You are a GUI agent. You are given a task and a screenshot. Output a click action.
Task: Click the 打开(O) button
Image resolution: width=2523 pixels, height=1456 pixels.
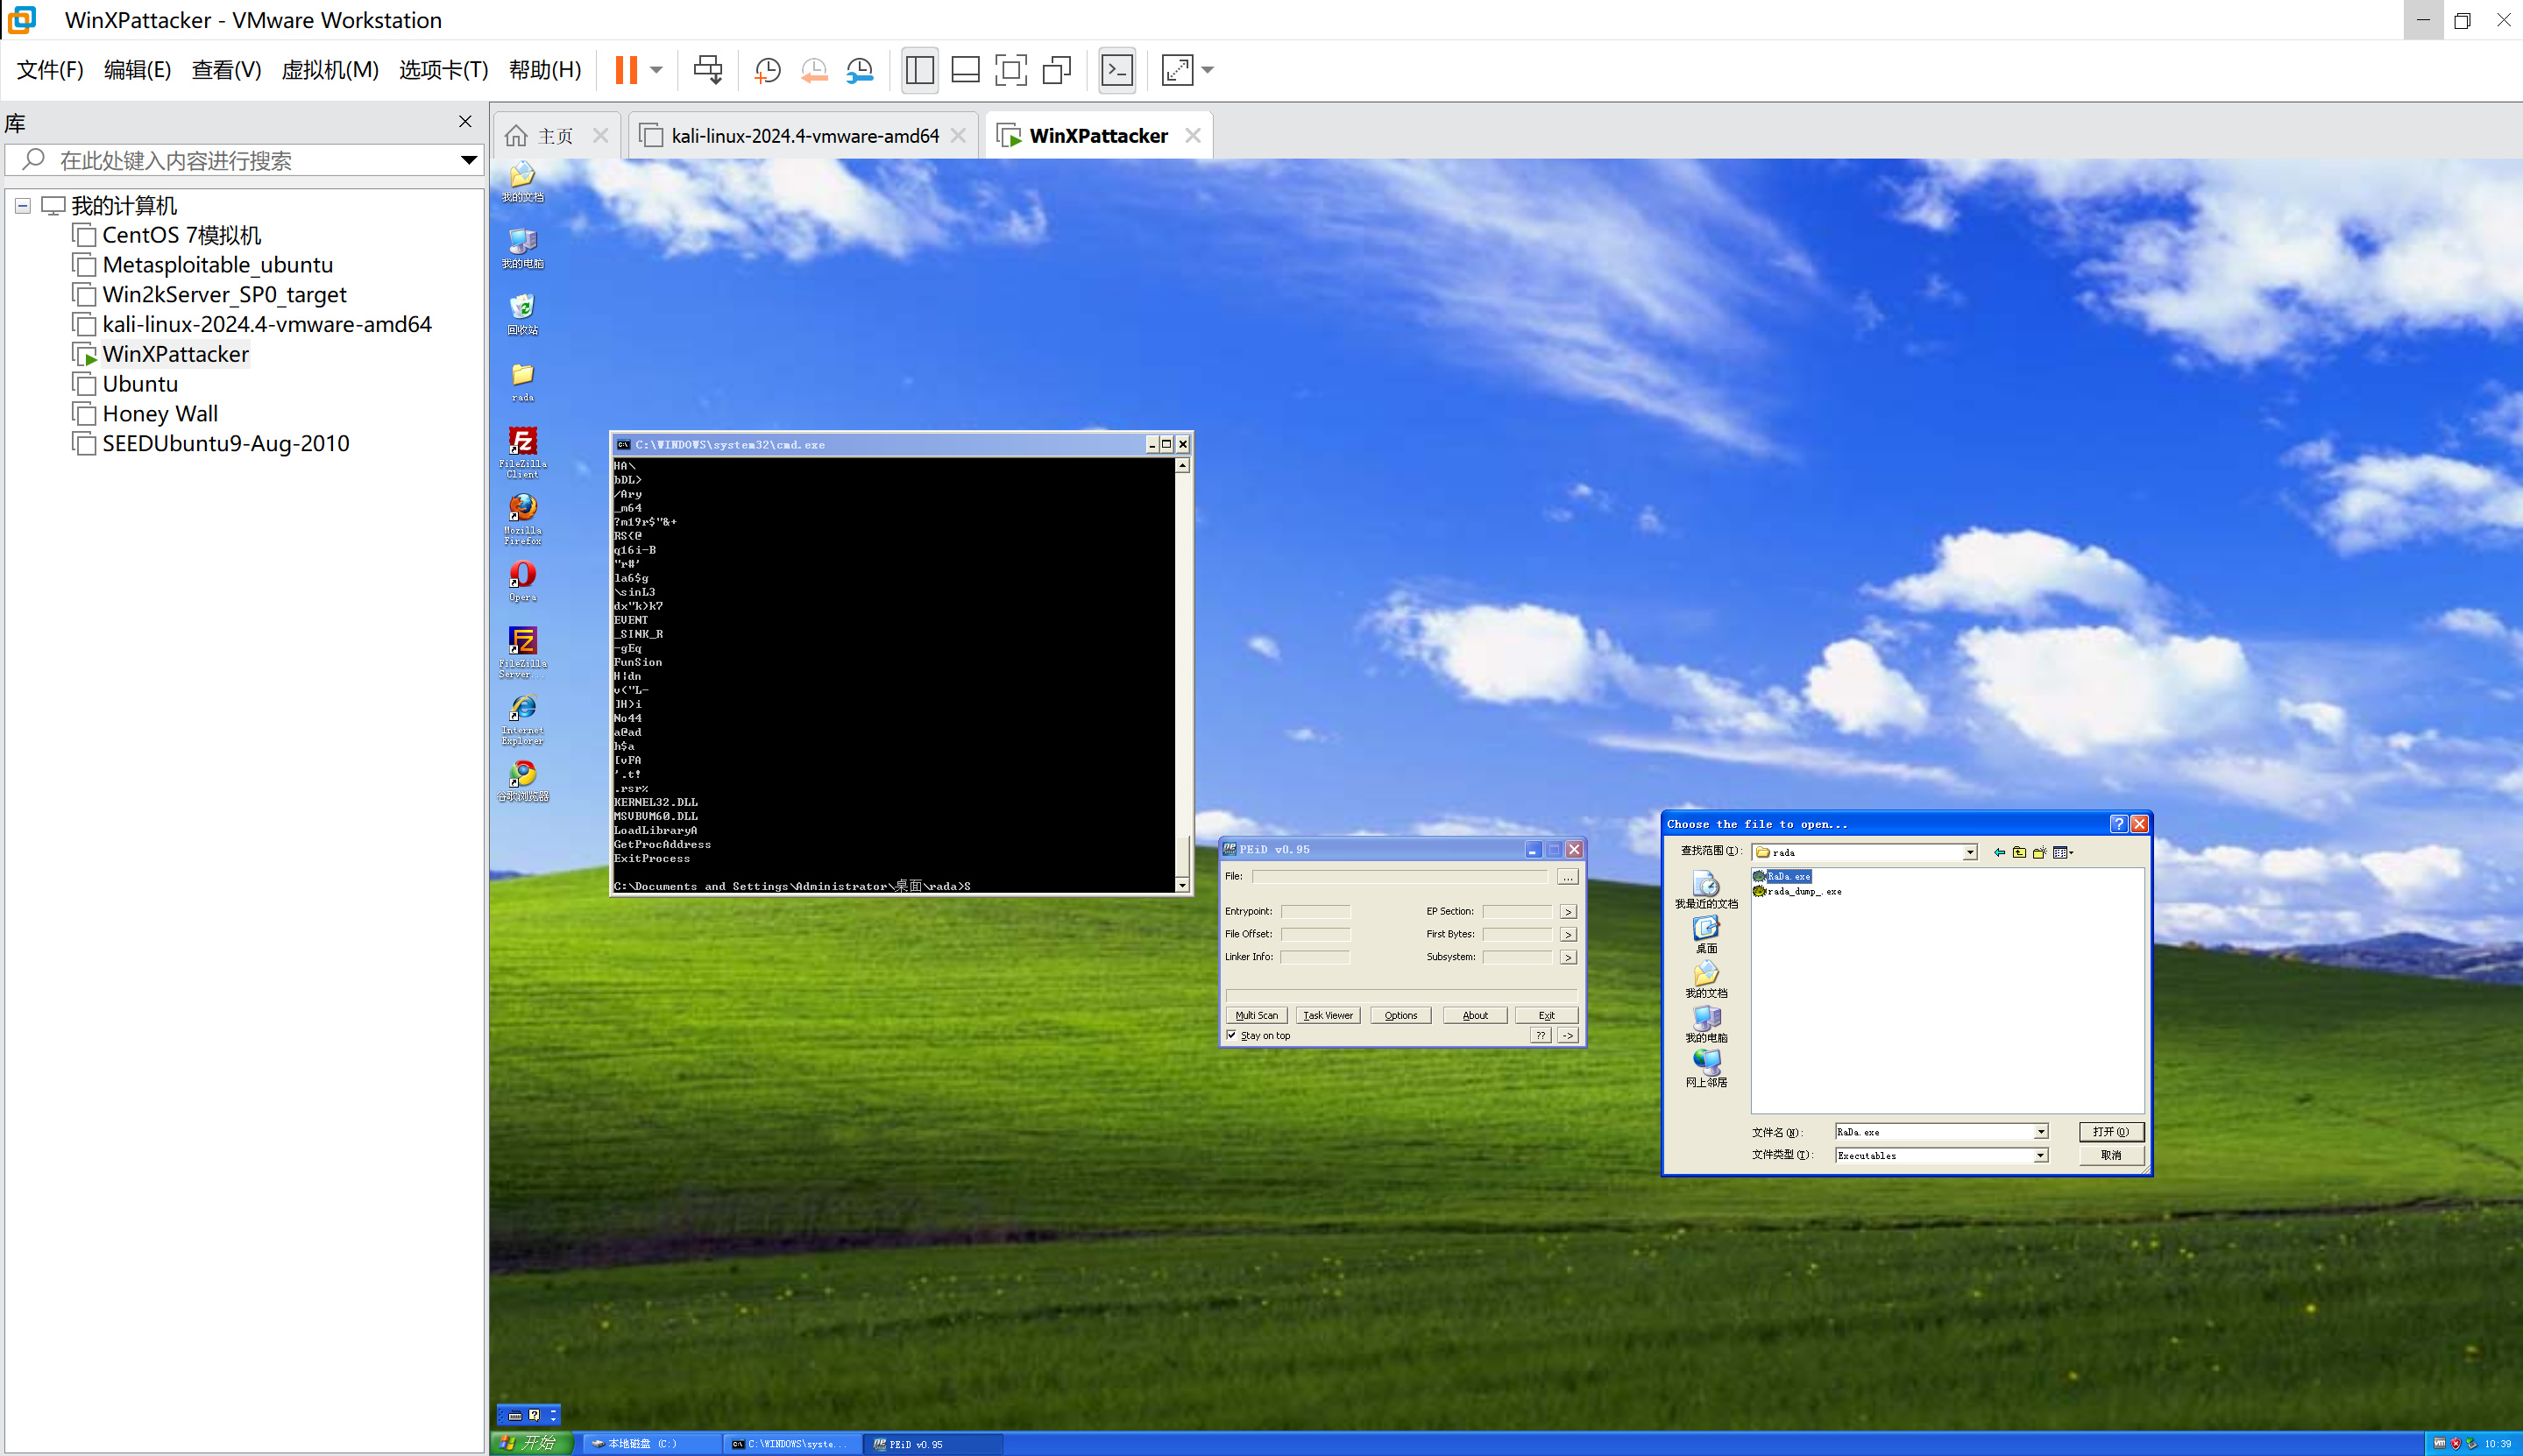pos(2110,1132)
